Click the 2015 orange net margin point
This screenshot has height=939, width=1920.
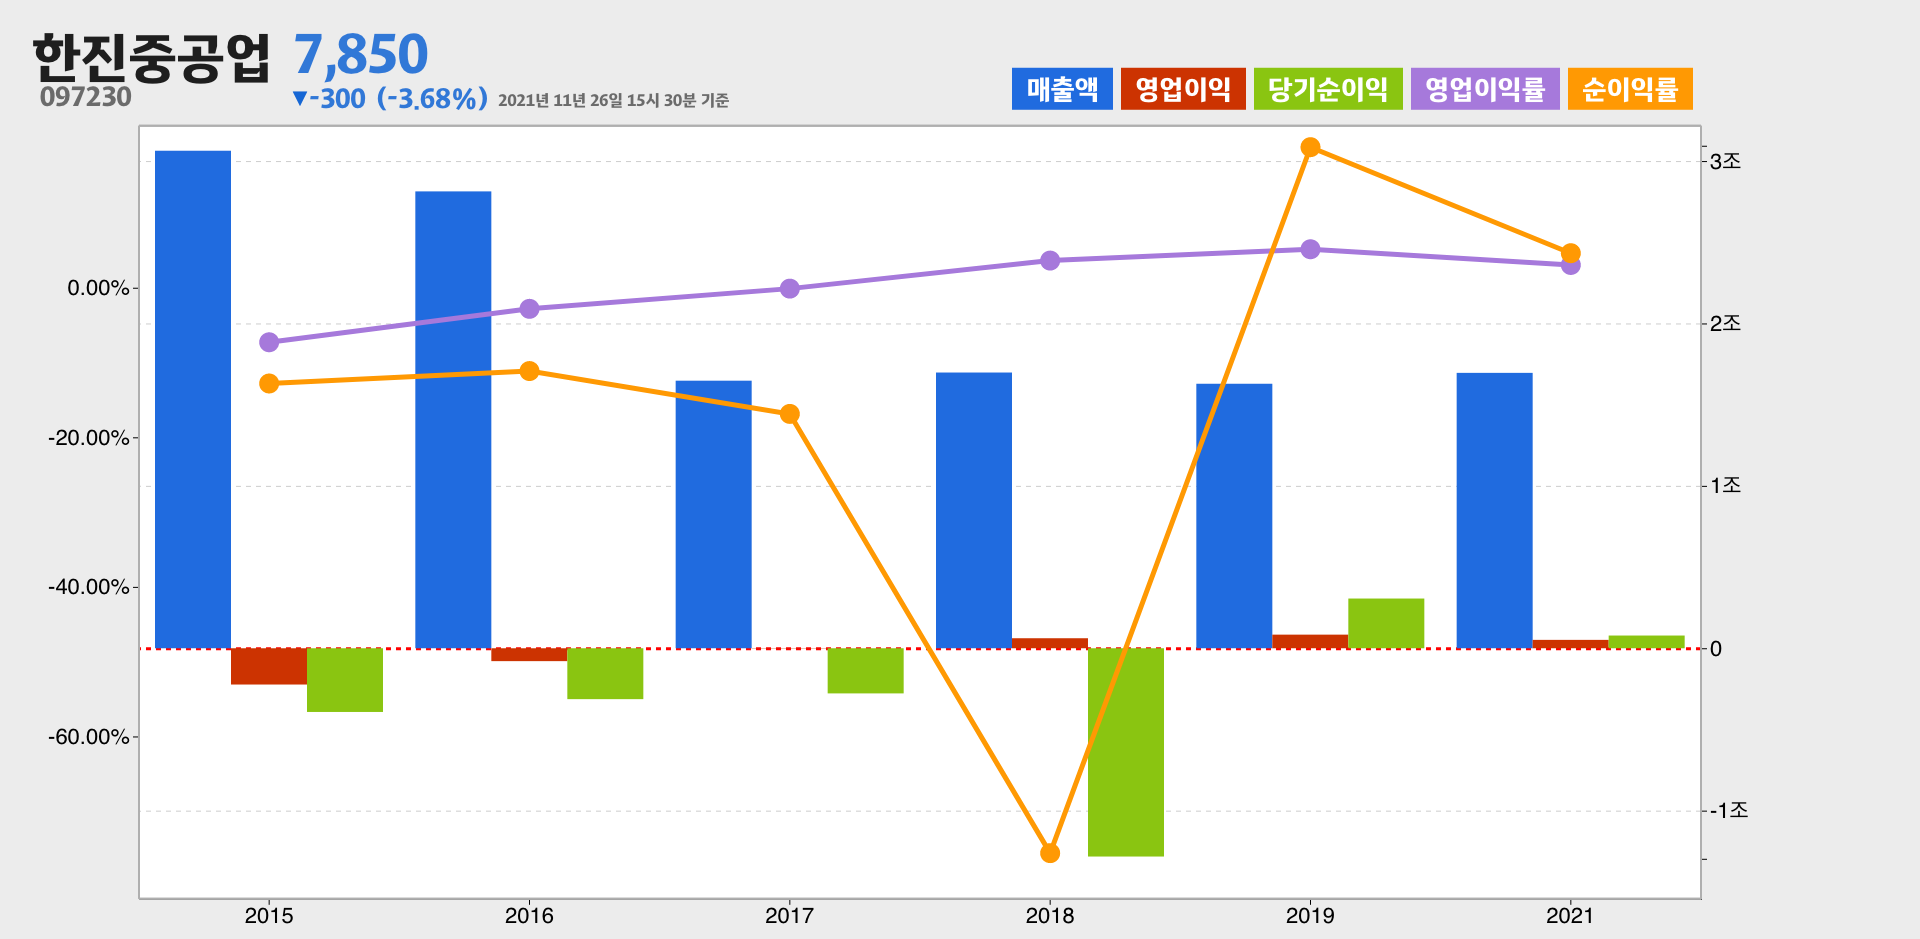[x=269, y=384]
